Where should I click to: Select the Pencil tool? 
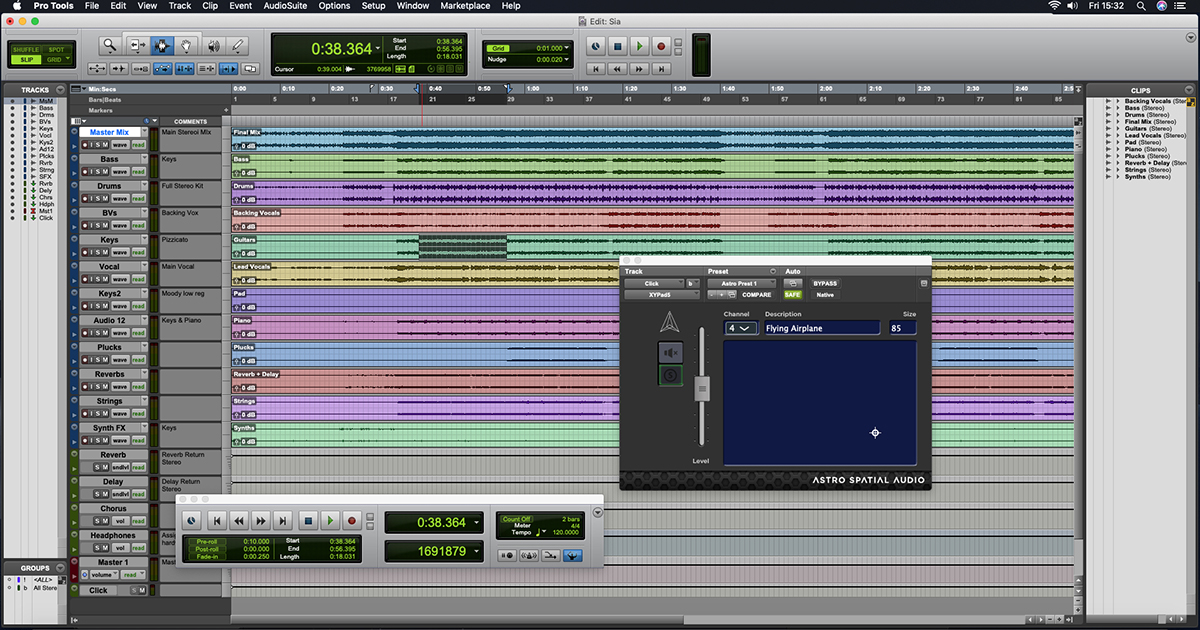pos(238,45)
